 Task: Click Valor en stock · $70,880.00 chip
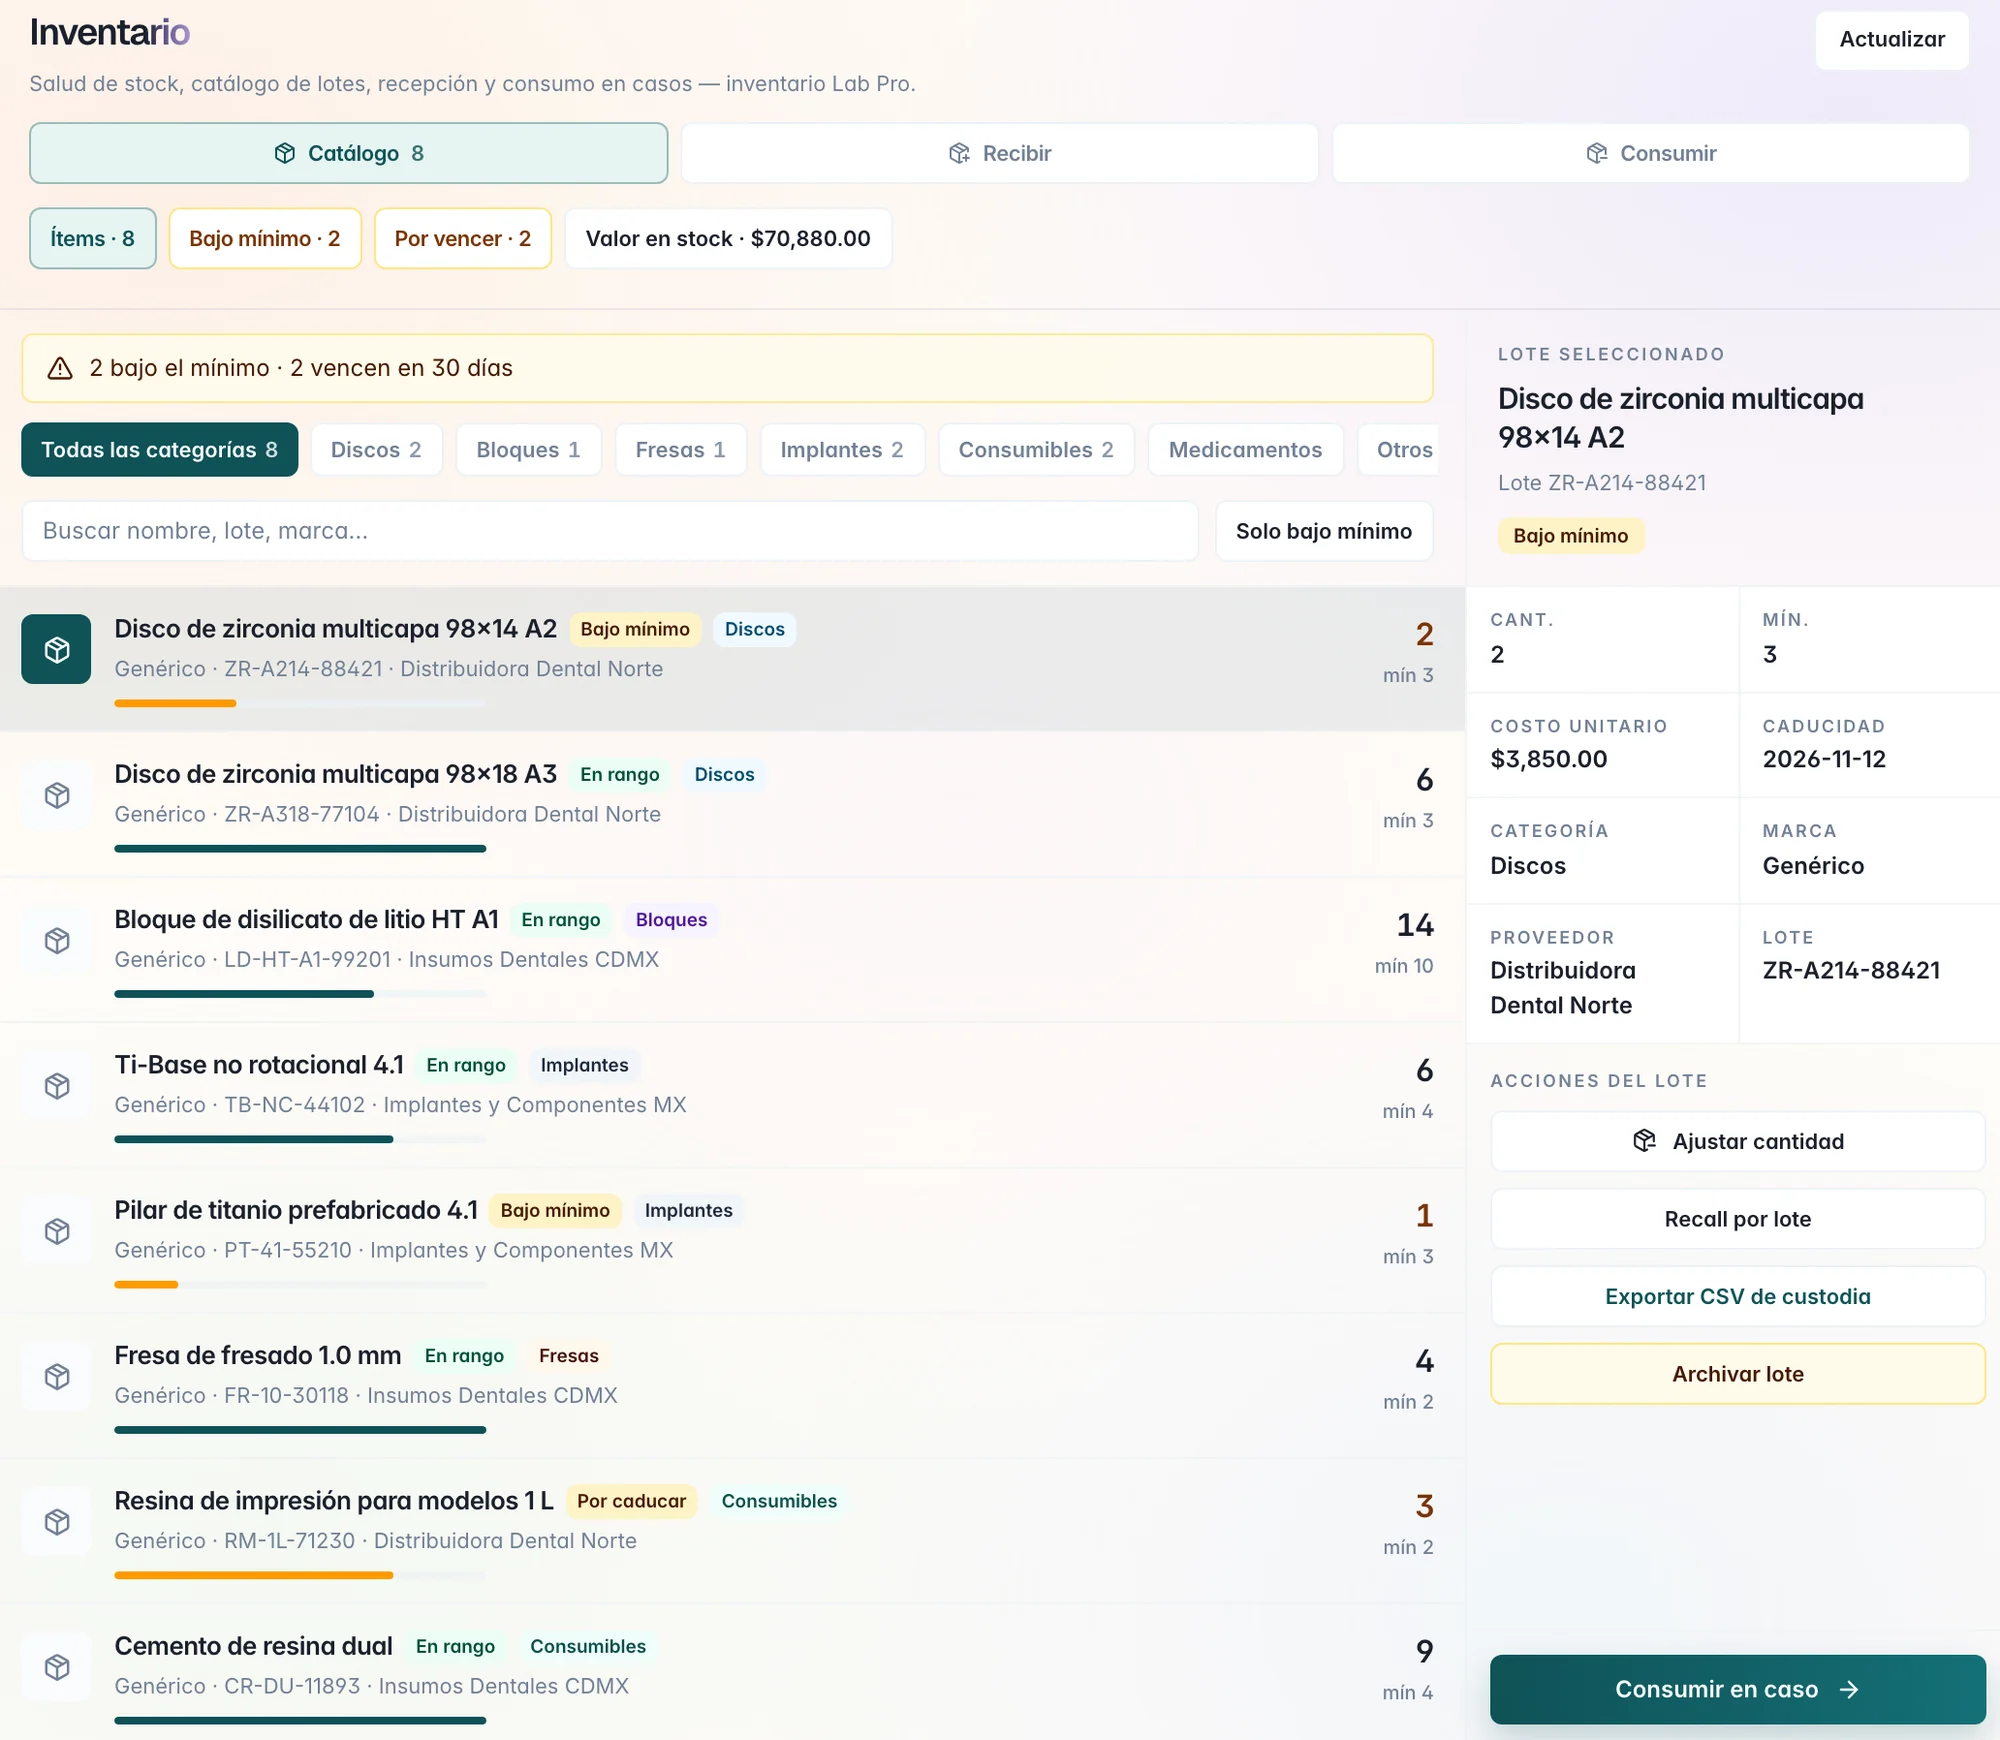point(728,238)
